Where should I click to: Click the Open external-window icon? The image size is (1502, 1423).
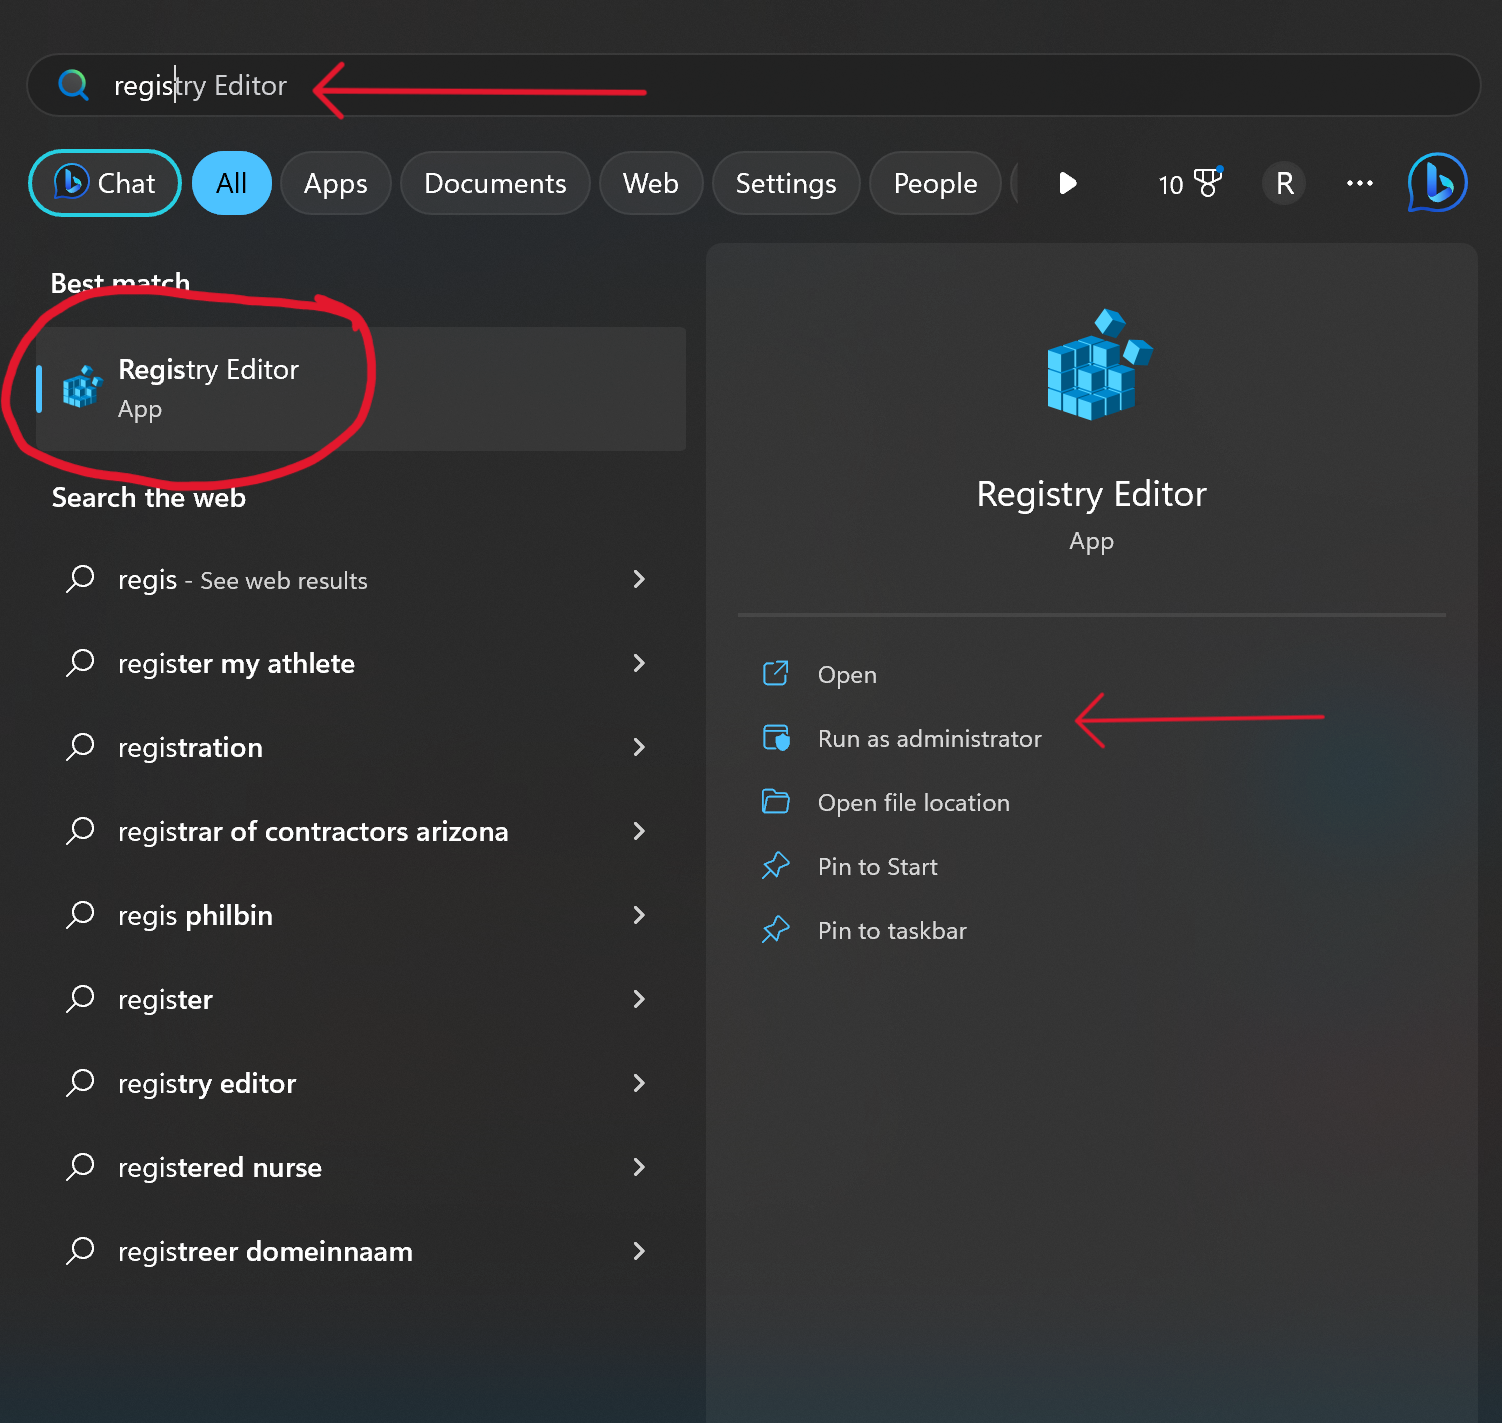pyautogui.click(x=776, y=673)
